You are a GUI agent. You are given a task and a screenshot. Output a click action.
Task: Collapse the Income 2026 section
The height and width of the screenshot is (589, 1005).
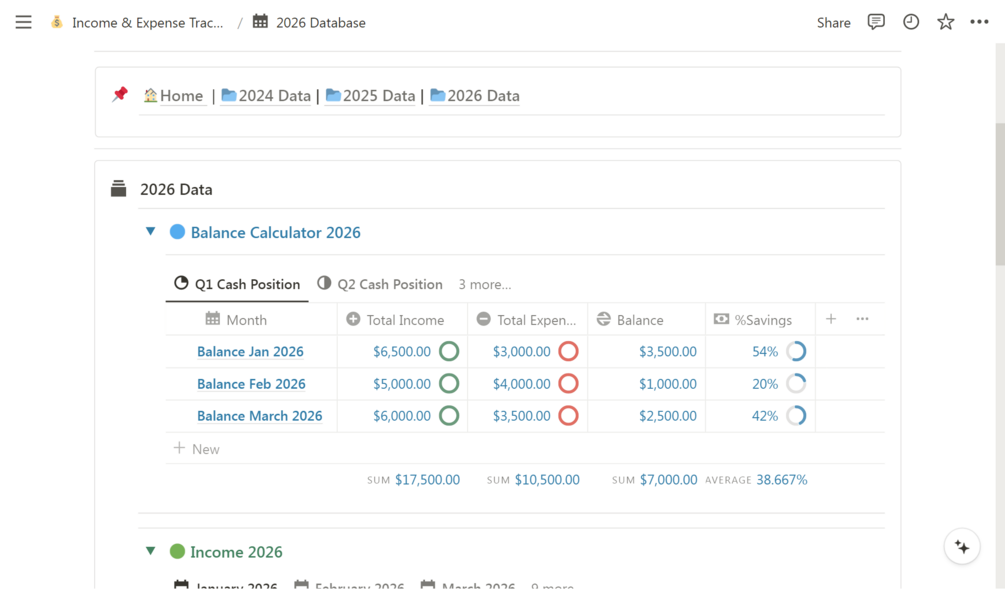pos(150,551)
